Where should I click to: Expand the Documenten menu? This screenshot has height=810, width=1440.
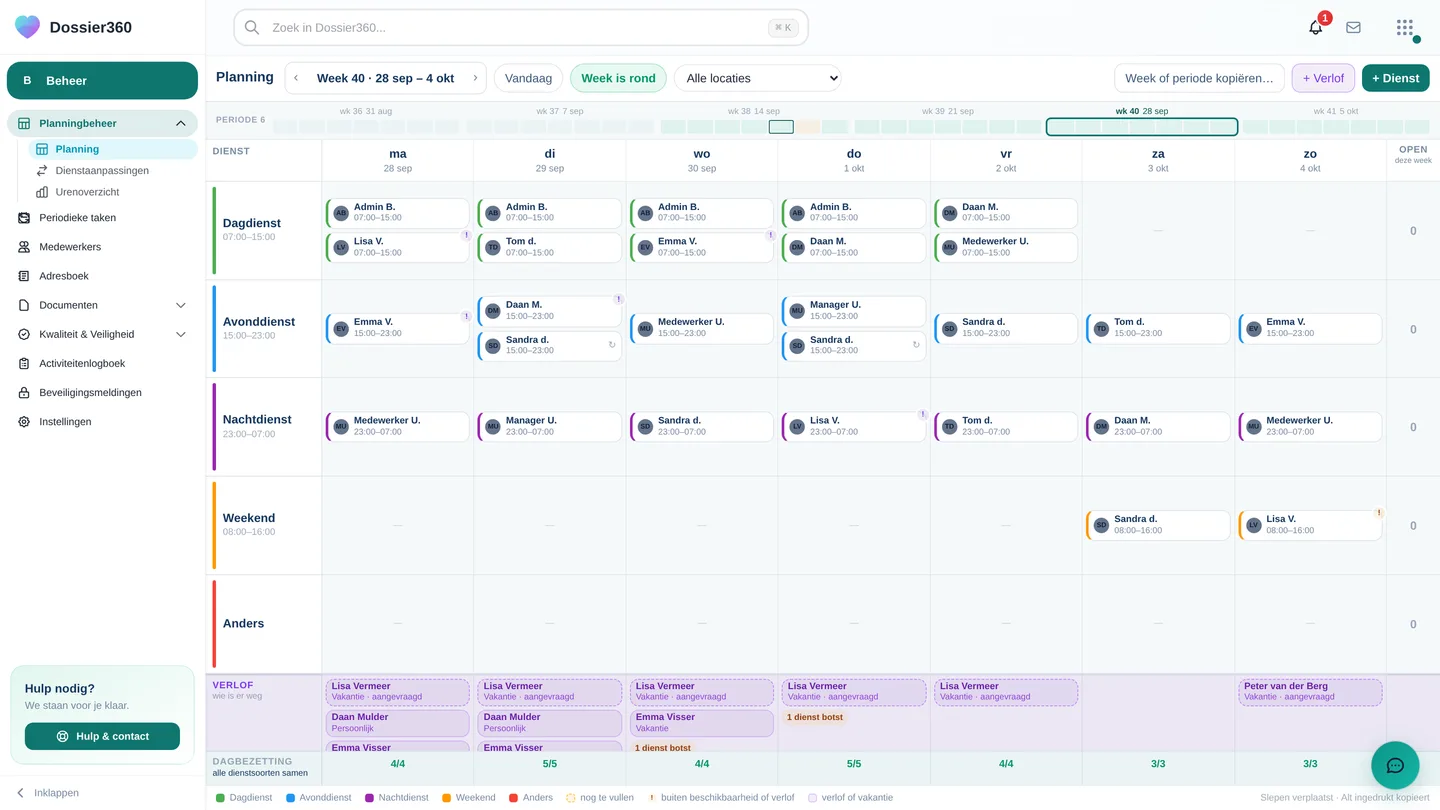[x=102, y=305]
